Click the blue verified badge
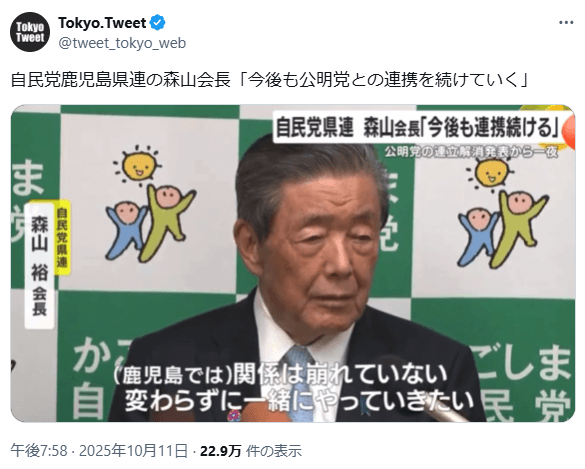The height and width of the screenshot is (469, 585). (x=157, y=23)
